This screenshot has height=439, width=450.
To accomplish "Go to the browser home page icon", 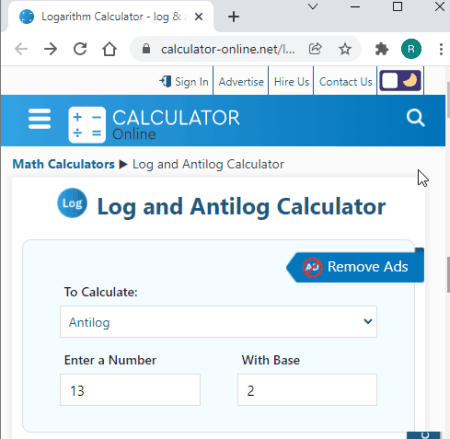I will click(109, 49).
